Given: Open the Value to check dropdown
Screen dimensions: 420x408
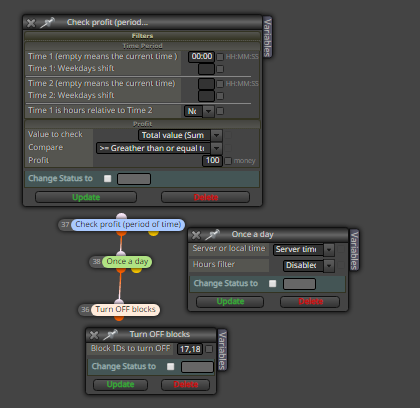Looking at the screenshot, I should point(180,135).
